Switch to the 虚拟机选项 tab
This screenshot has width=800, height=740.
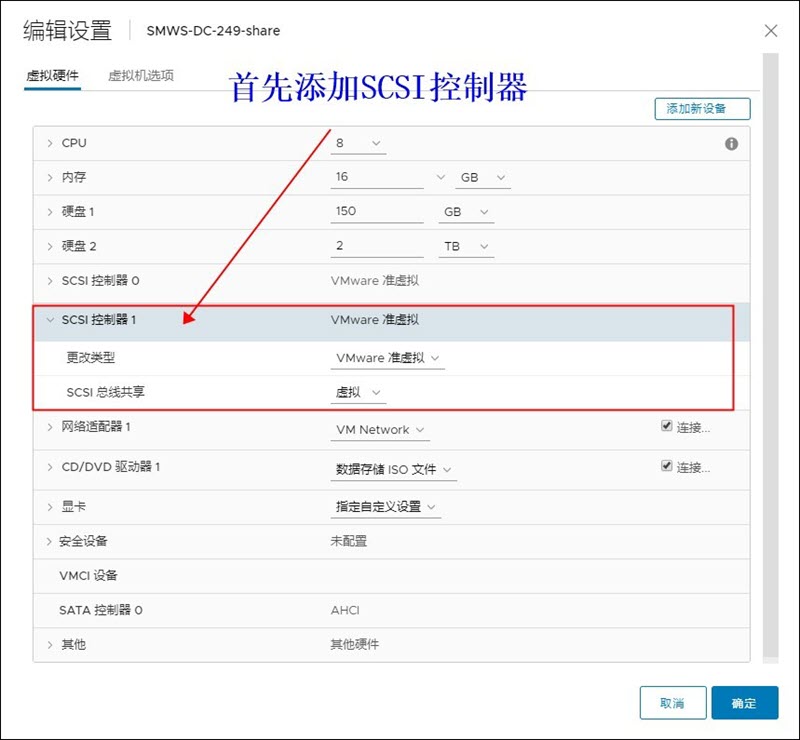141,76
